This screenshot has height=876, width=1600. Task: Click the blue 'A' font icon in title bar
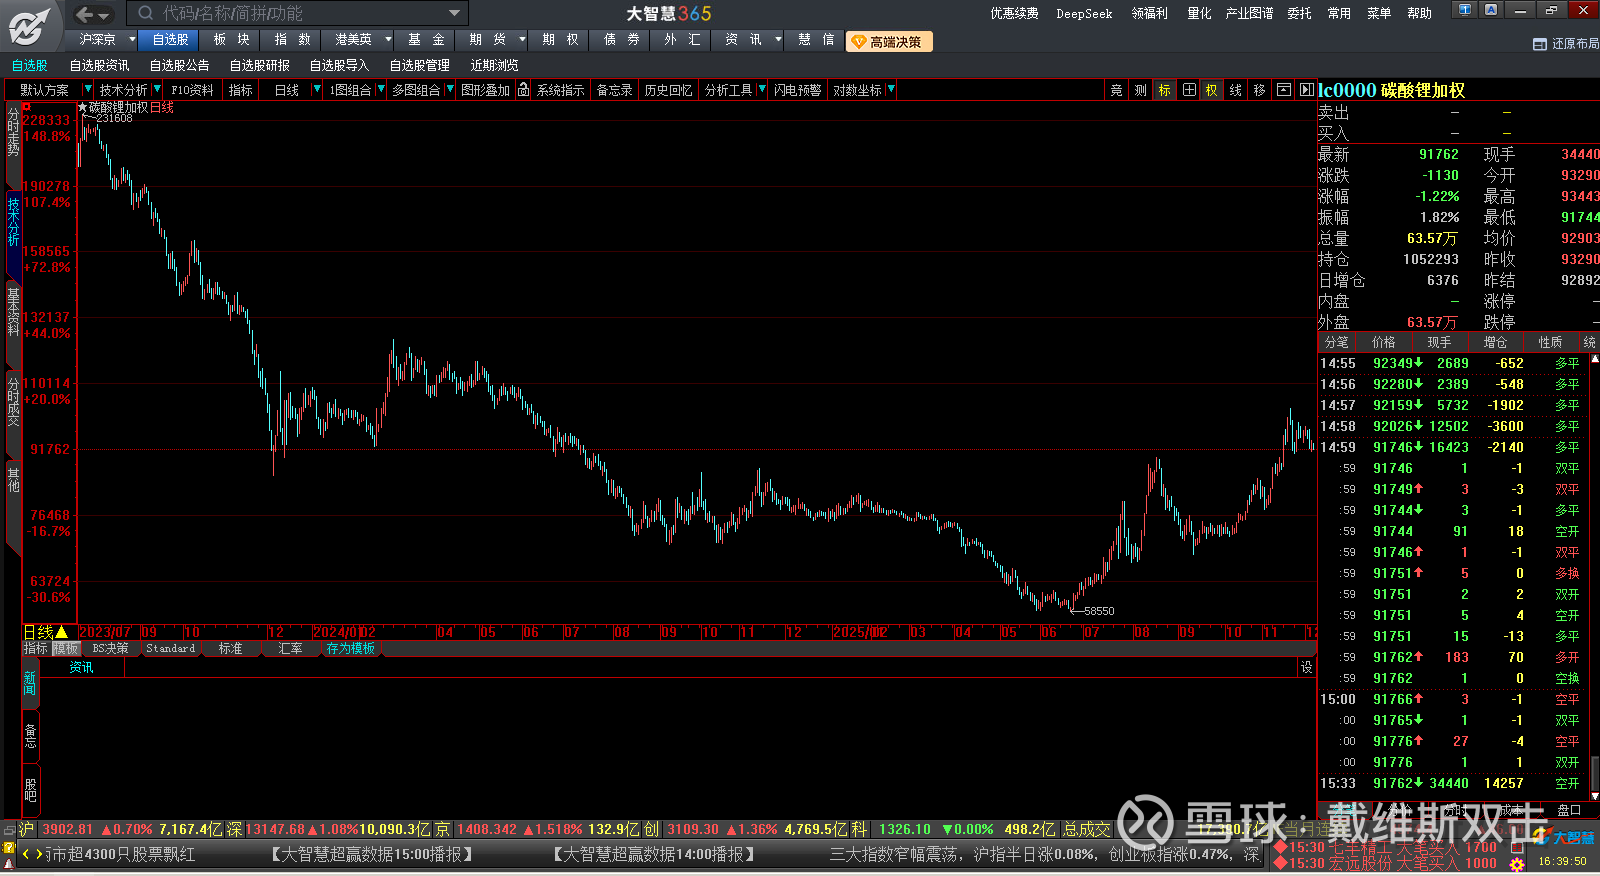pos(1491,10)
